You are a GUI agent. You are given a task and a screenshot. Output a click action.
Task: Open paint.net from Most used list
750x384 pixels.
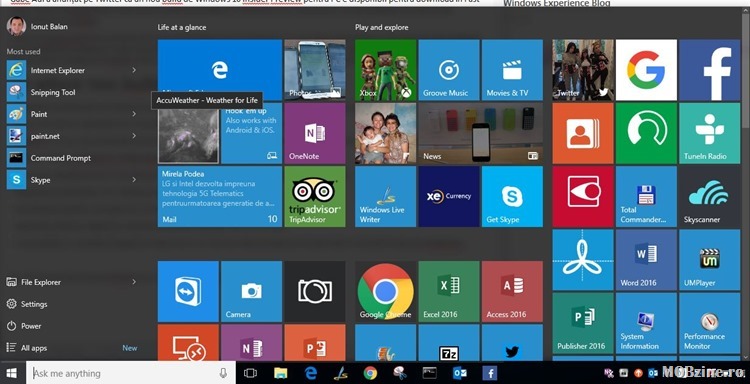tap(72, 136)
